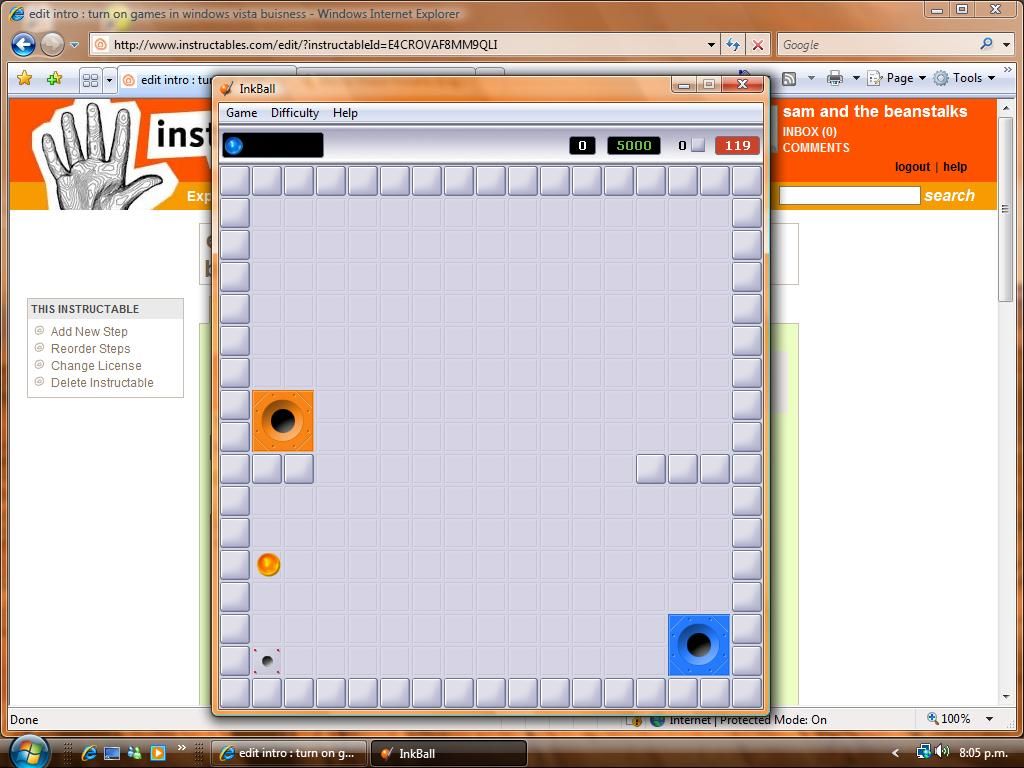Mute sound via the taskbar speaker icon
The width and height of the screenshot is (1024, 768).
coord(941,752)
